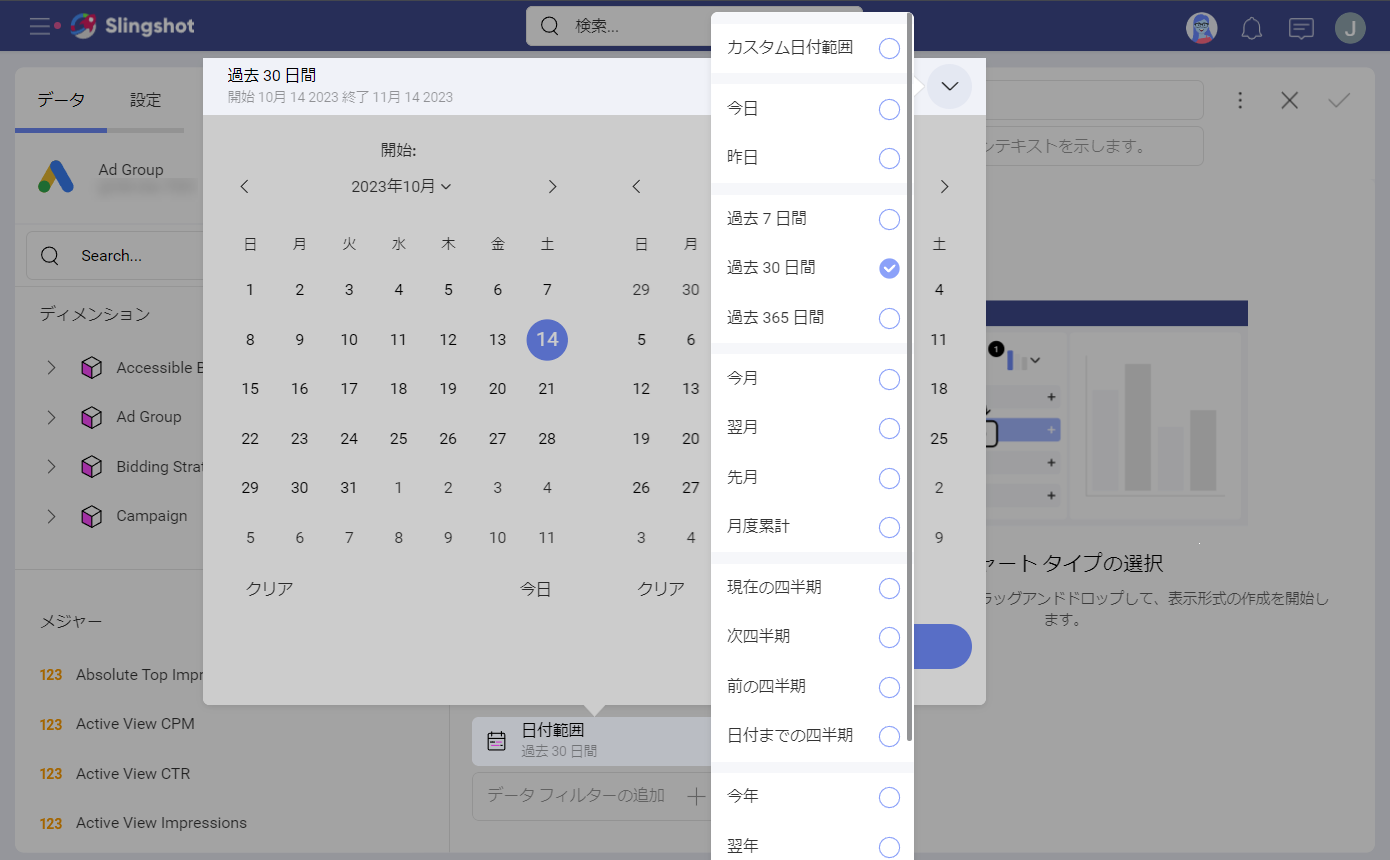The image size is (1390, 860).
Task: Expand the Accessible dimension row
Action: coord(51,368)
